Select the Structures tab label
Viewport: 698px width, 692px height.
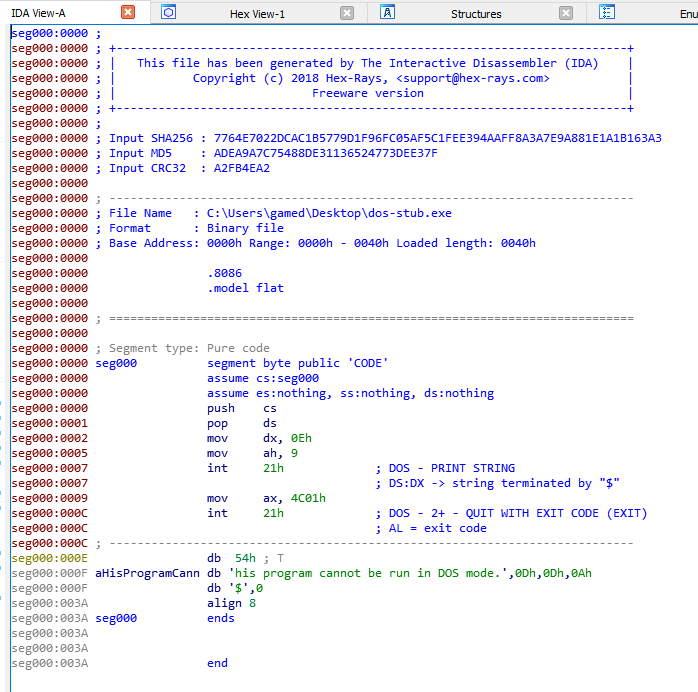point(476,13)
